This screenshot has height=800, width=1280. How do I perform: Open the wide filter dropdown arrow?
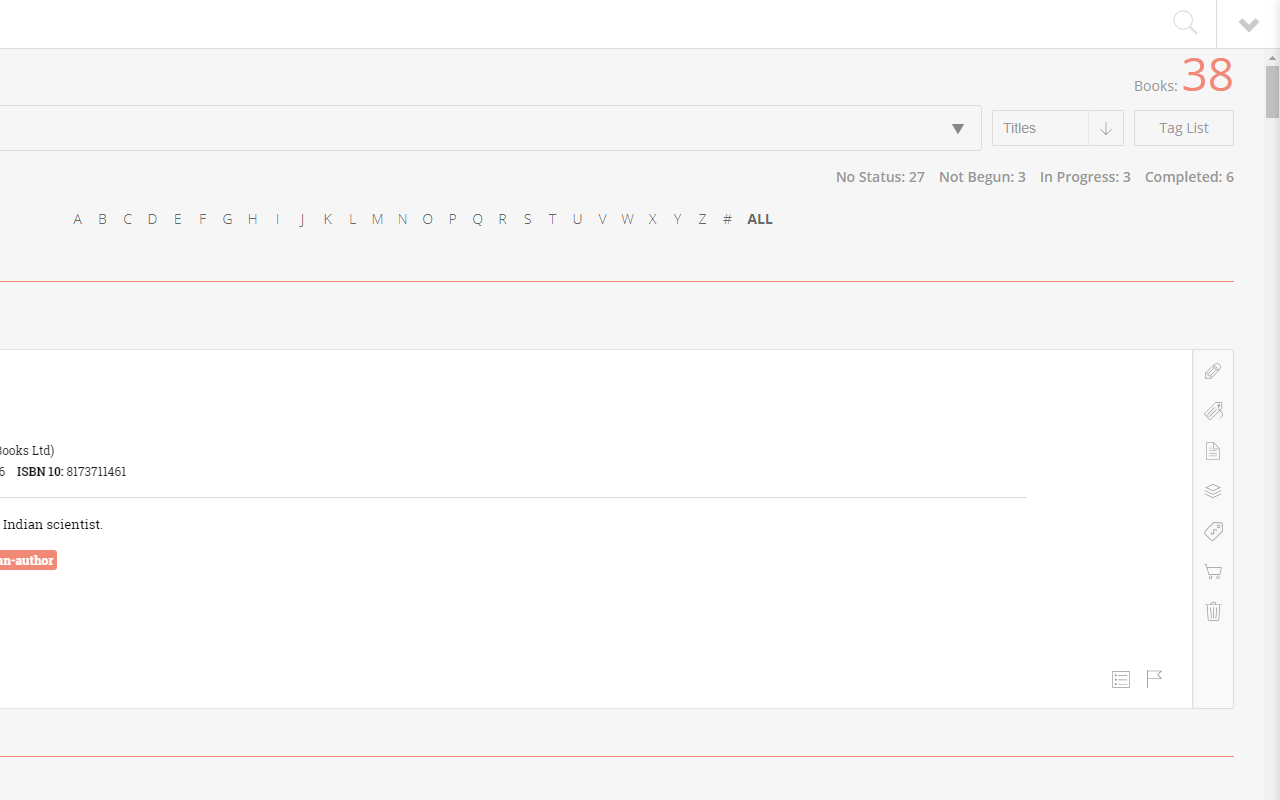(x=958, y=128)
